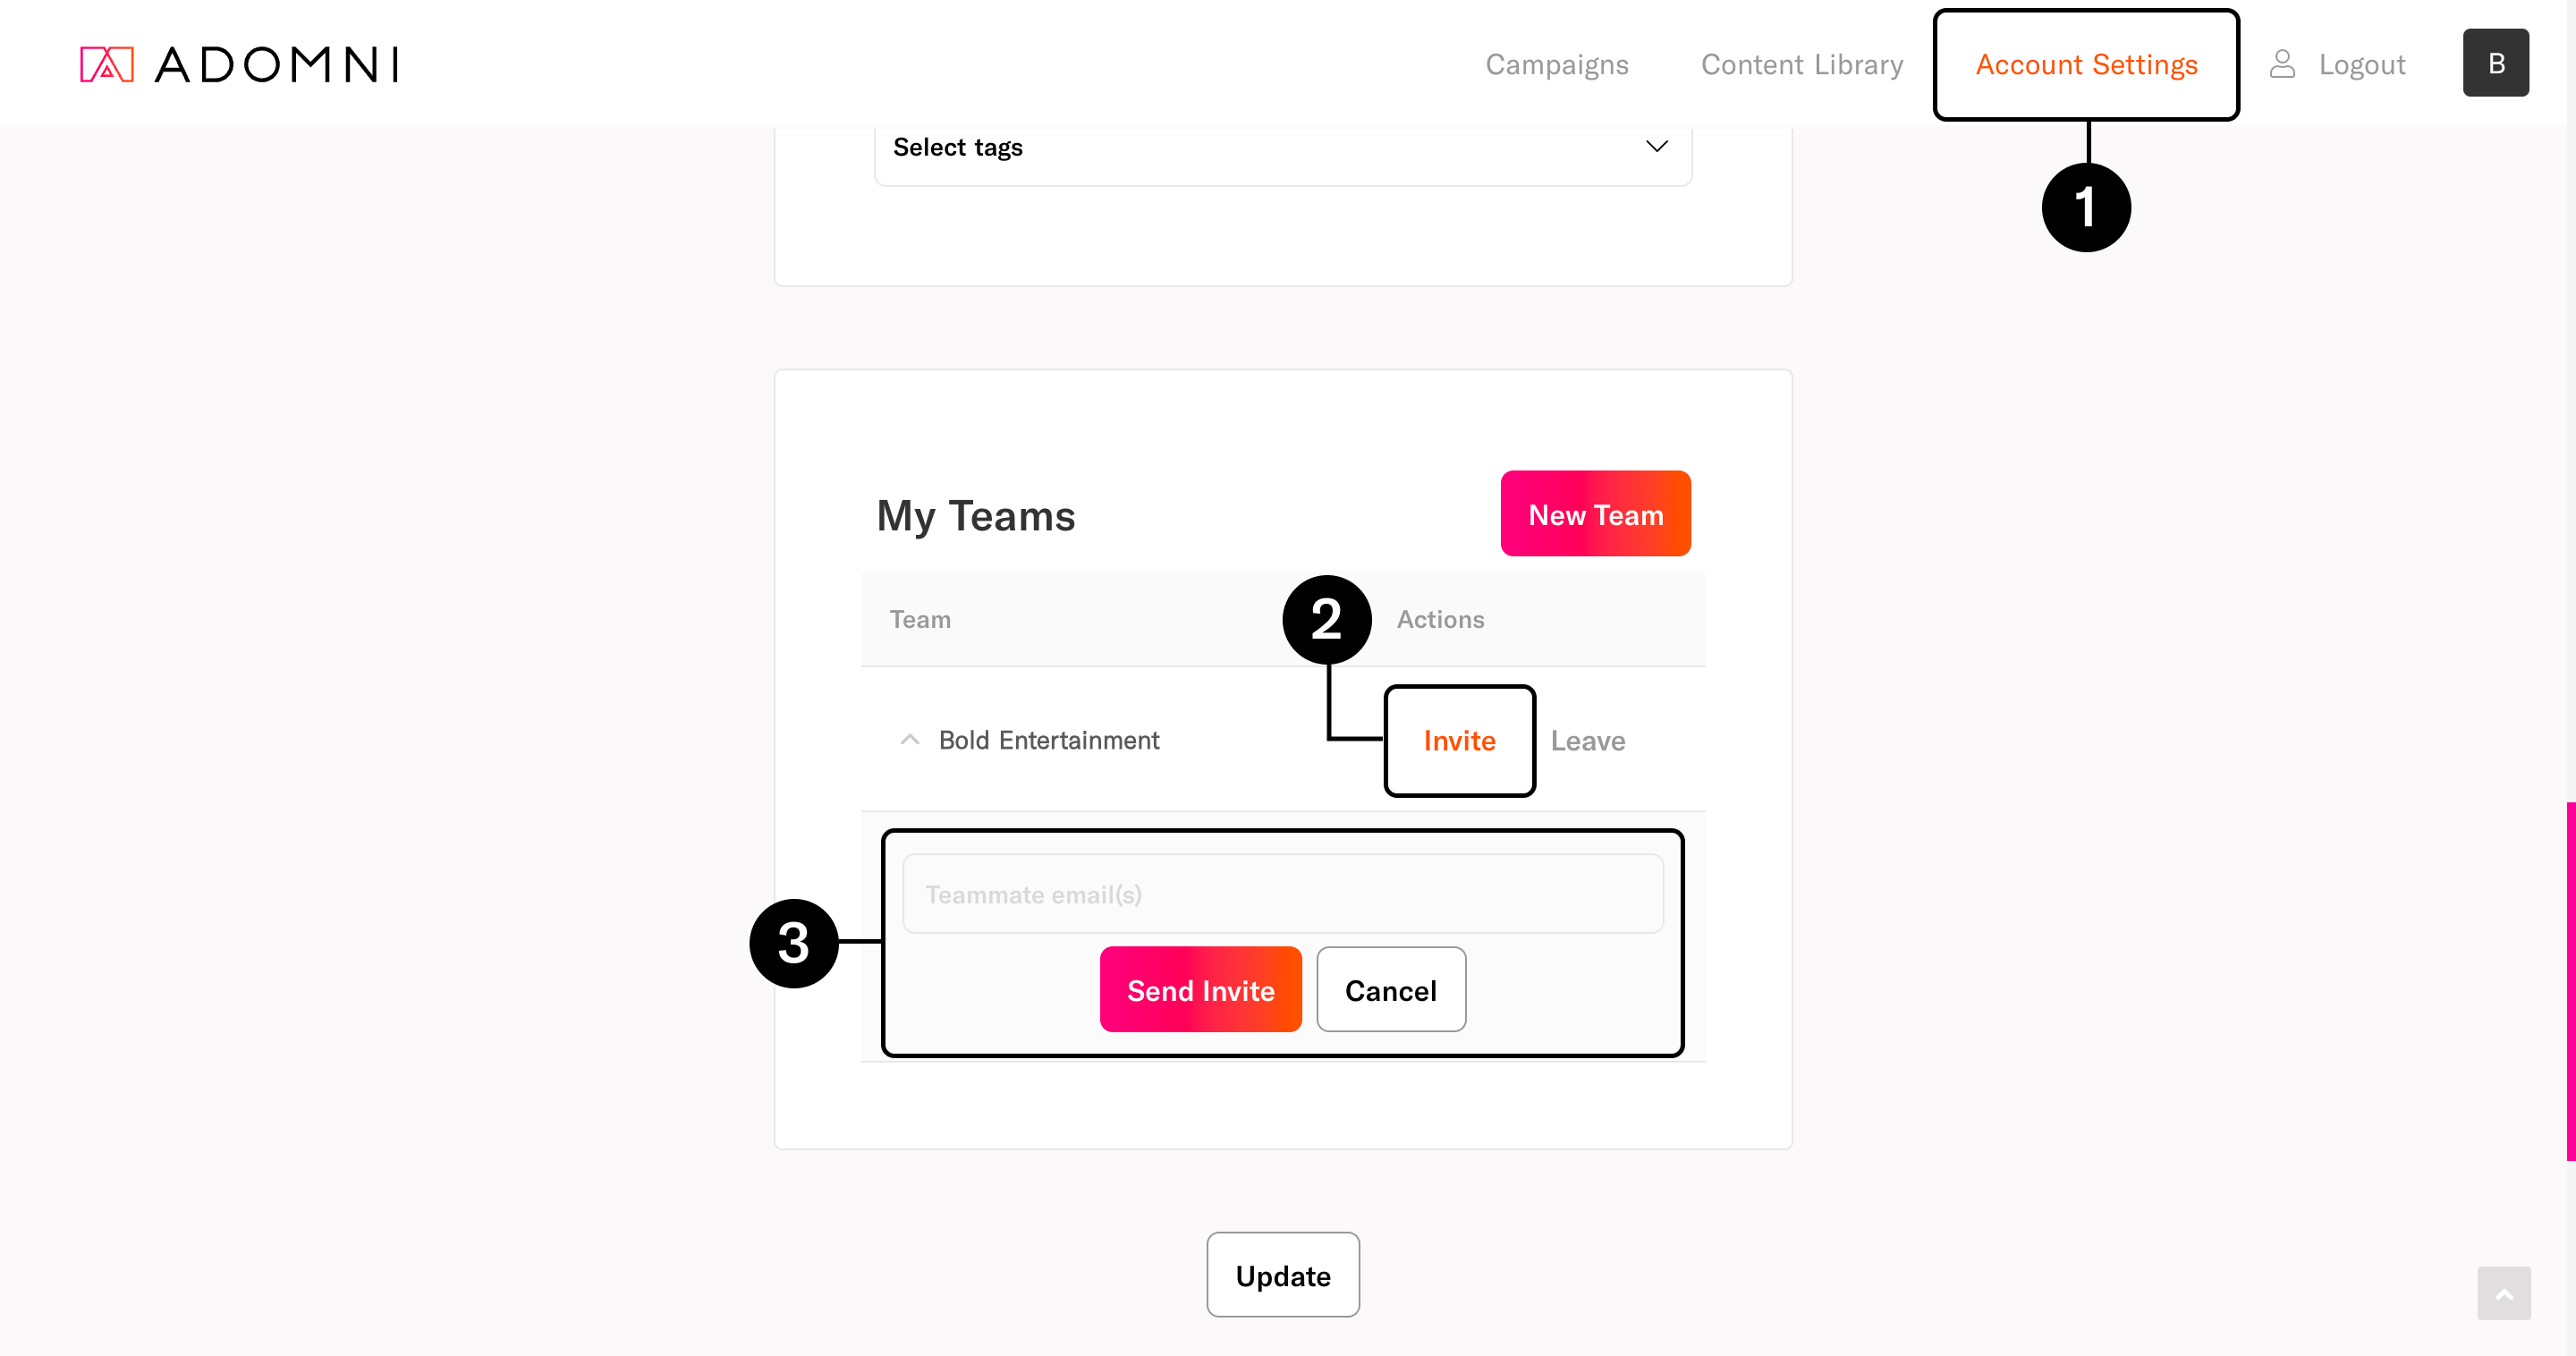Click the Select tags chevron arrow

pyautogui.click(x=1656, y=147)
